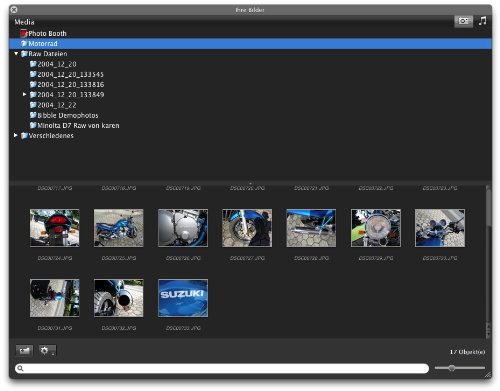The width and height of the screenshot is (500, 391).
Task: Switch to the music note tab
Action: 482,21
